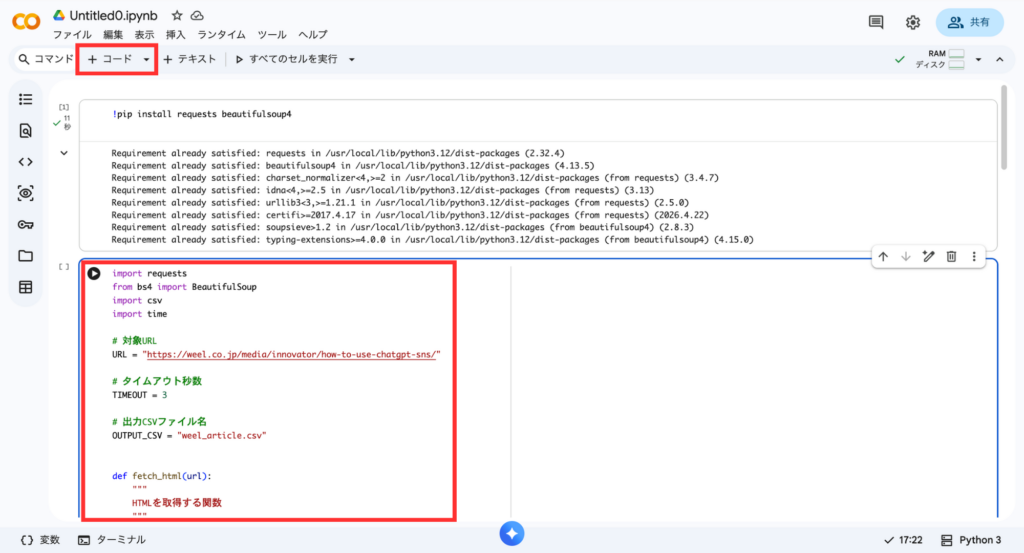Screen dimensions: 1024x553
Task: Click the Python 3 runtime indicator
Action: point(971,540)
